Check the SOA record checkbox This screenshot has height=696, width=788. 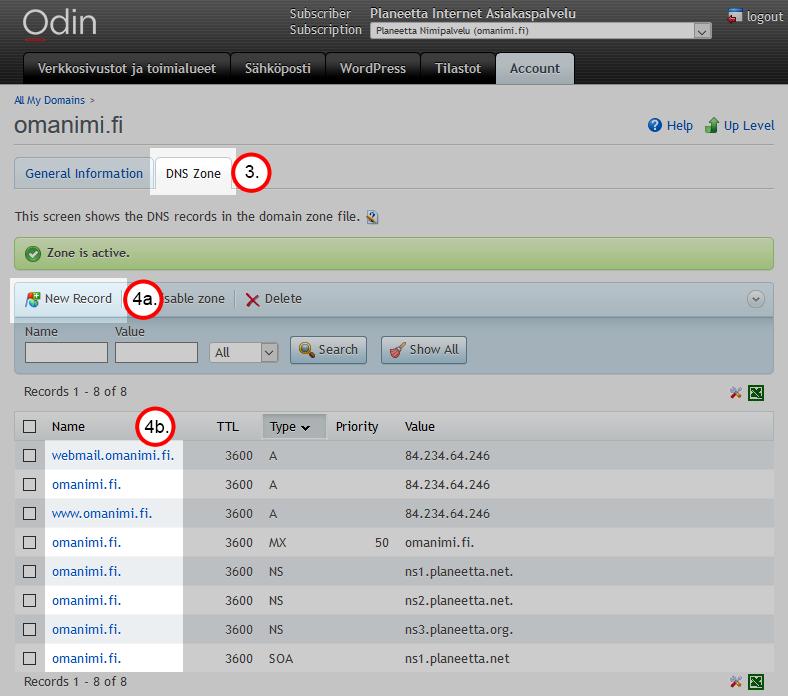pos(30,658)
